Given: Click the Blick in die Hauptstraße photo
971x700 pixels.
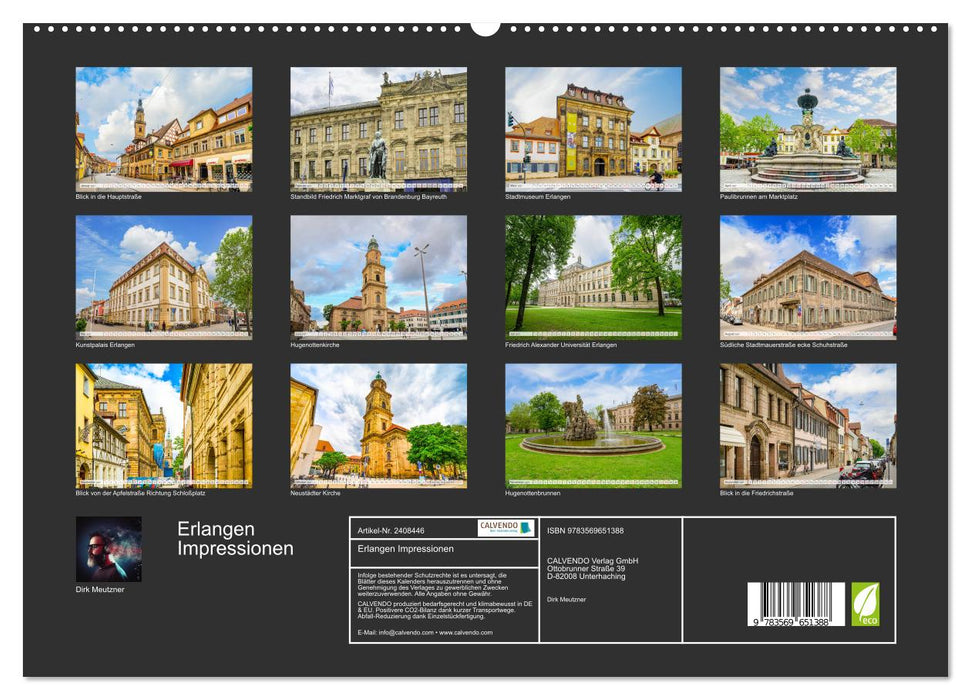Looking at the screenshot, I should [x=163, y=129].
